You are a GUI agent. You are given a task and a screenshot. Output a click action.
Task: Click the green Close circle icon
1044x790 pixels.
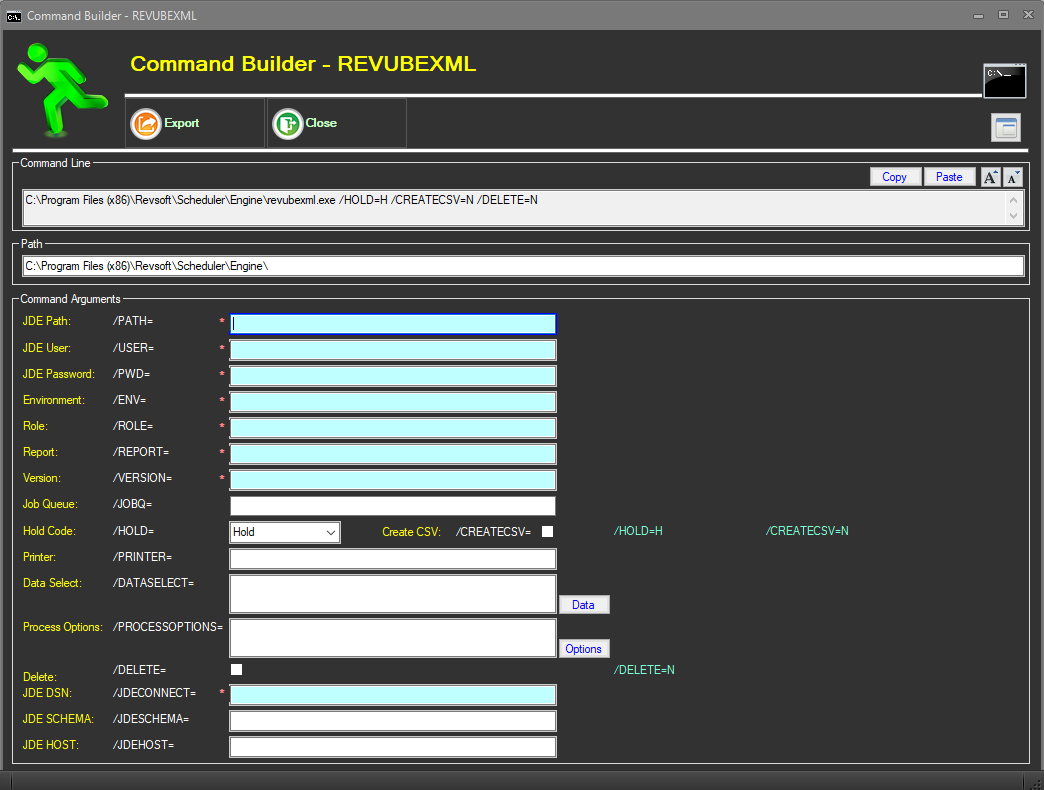[x=286, y=122]
